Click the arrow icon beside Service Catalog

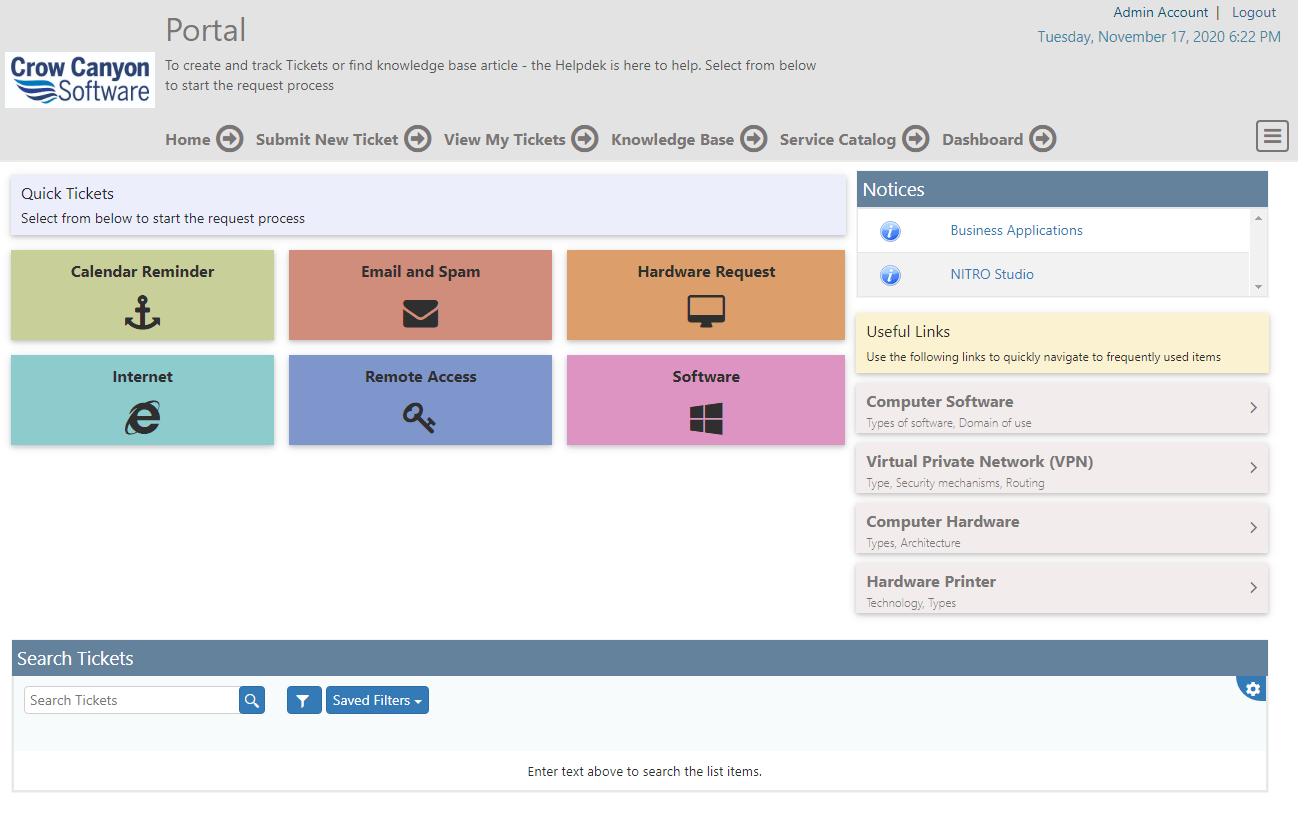(x=916, y=139)
